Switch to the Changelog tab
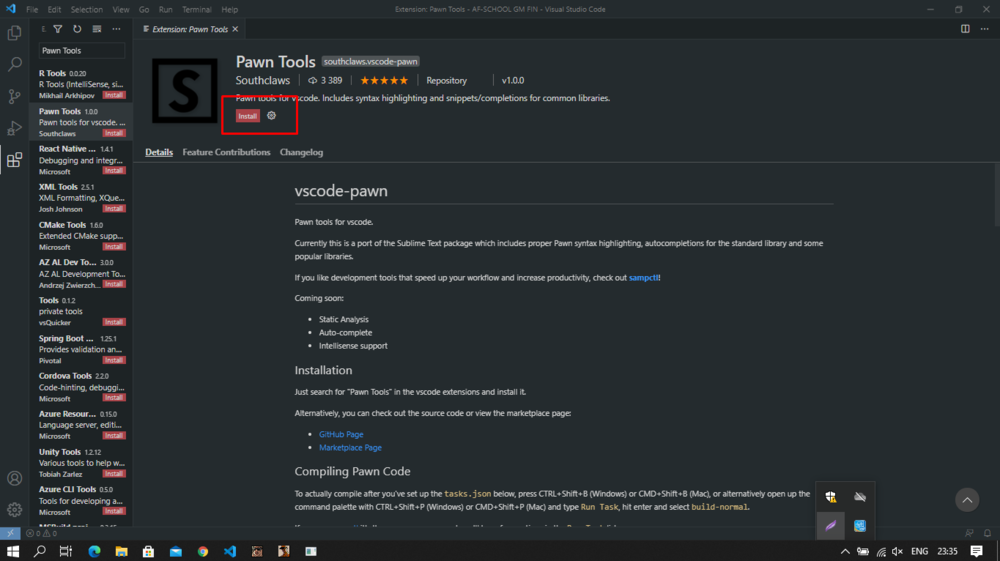This screenshot has width=1000, height=561. (301, 152)
